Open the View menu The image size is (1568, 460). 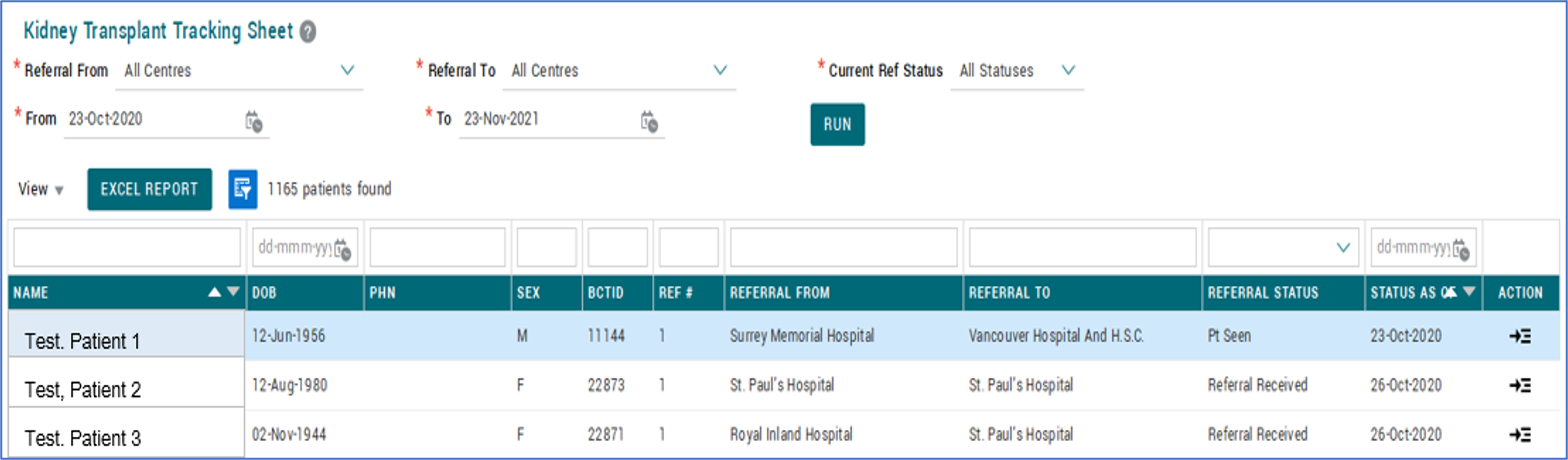[41, 190]
